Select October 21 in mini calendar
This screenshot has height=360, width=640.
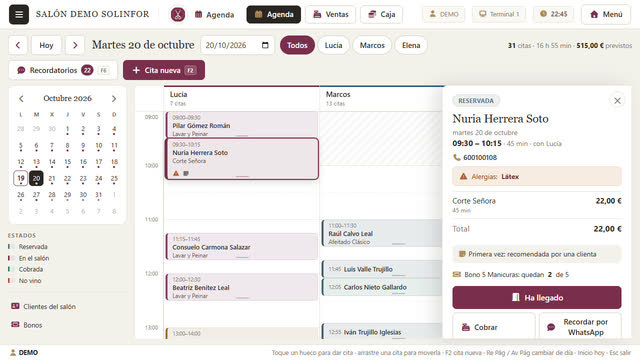[x=52, y=178]
